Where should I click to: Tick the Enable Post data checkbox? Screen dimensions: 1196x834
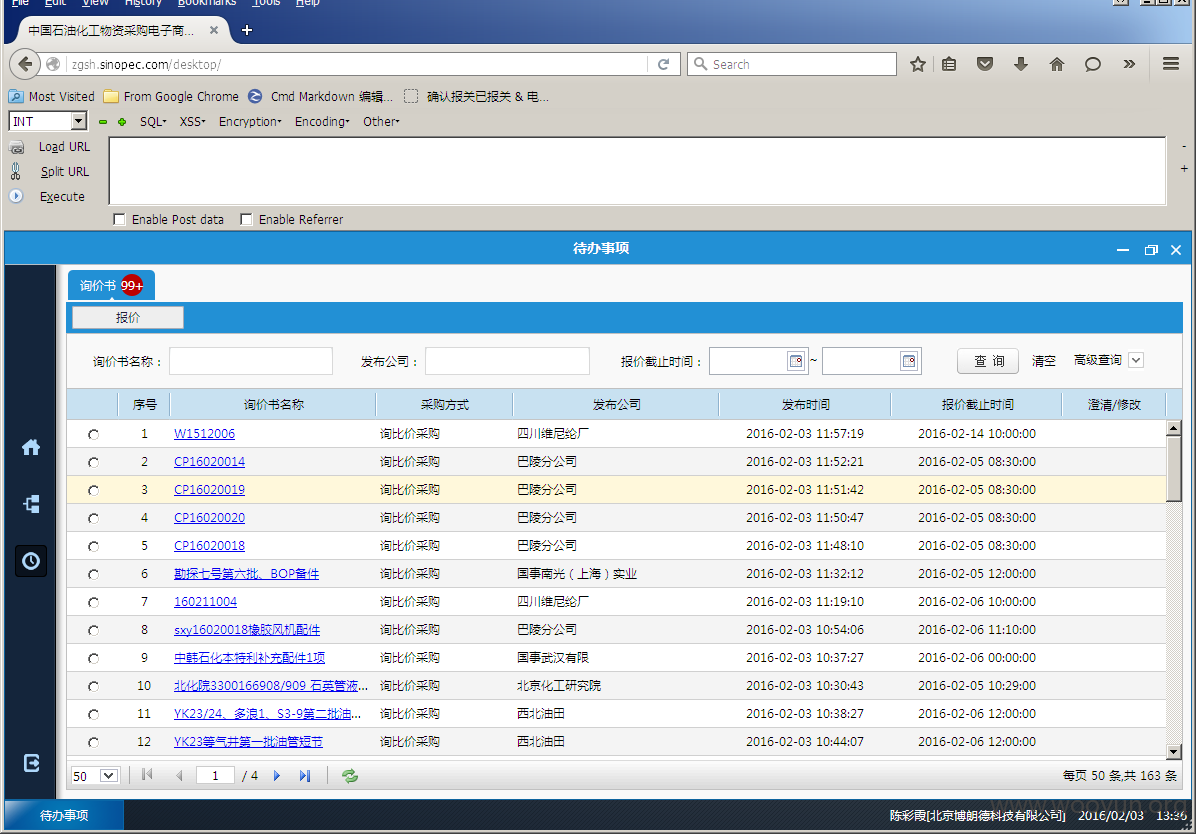pos(119,219)
